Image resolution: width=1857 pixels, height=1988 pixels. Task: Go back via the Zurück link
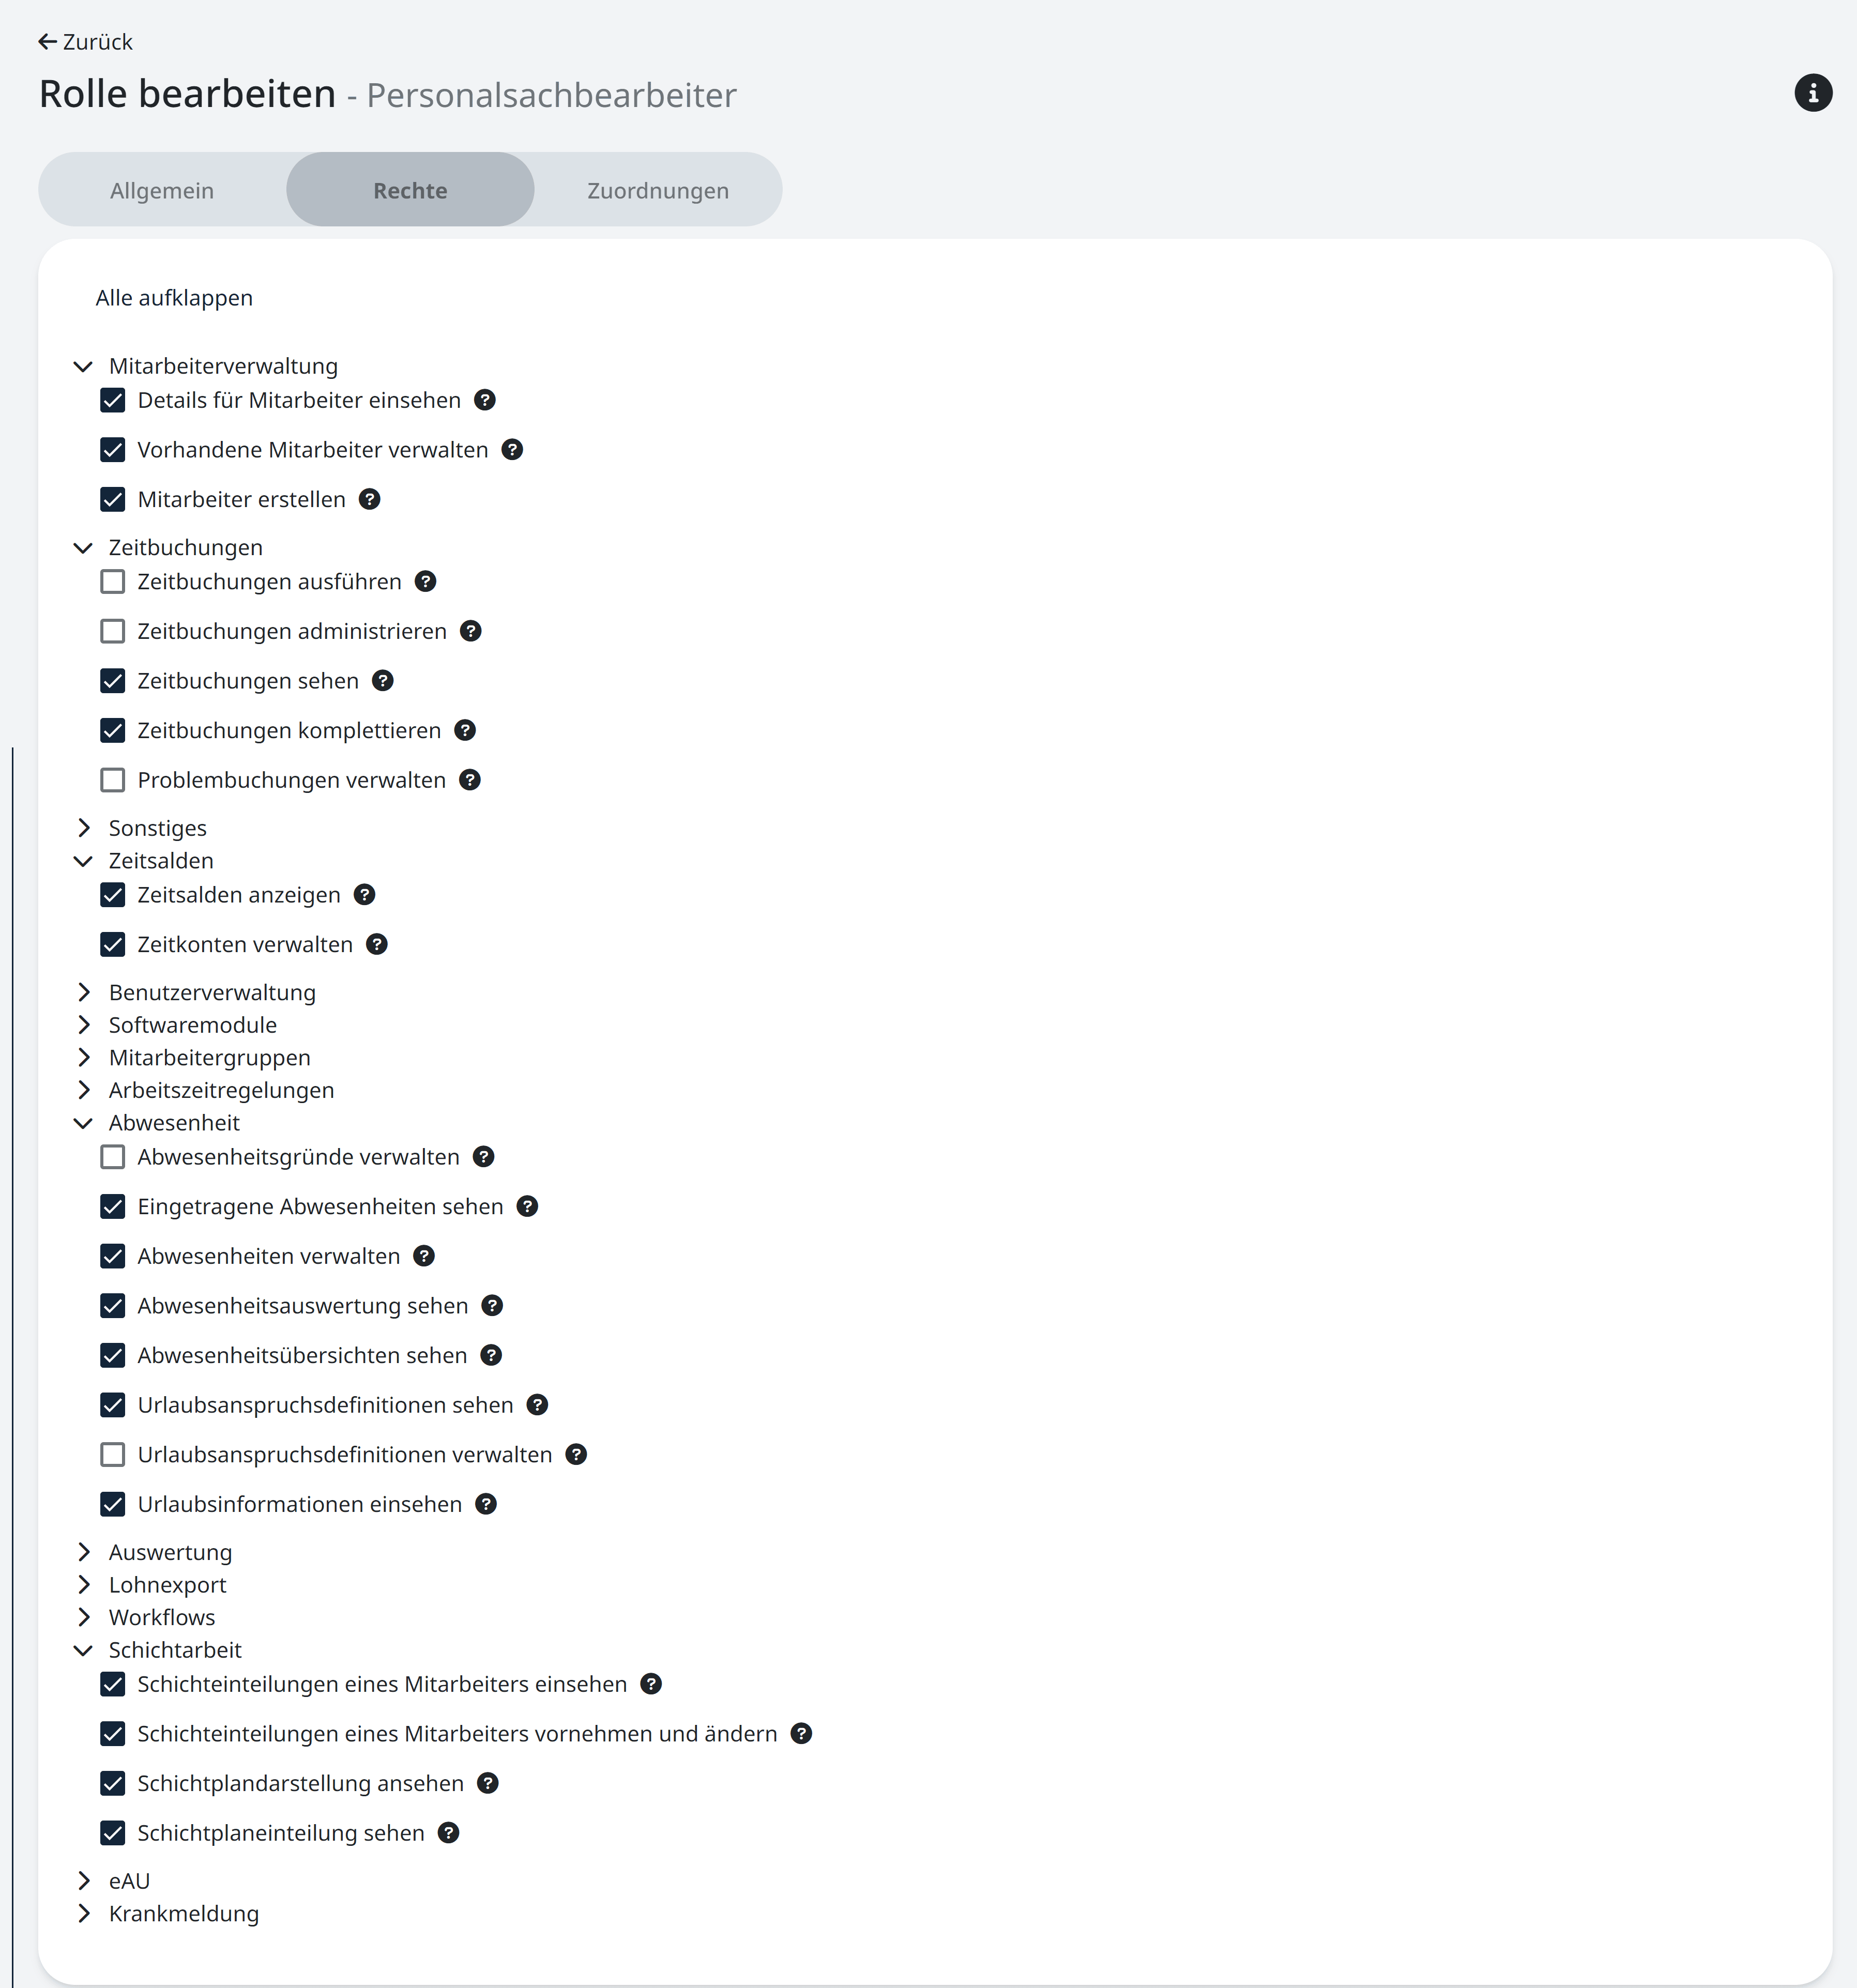point(86,42)
